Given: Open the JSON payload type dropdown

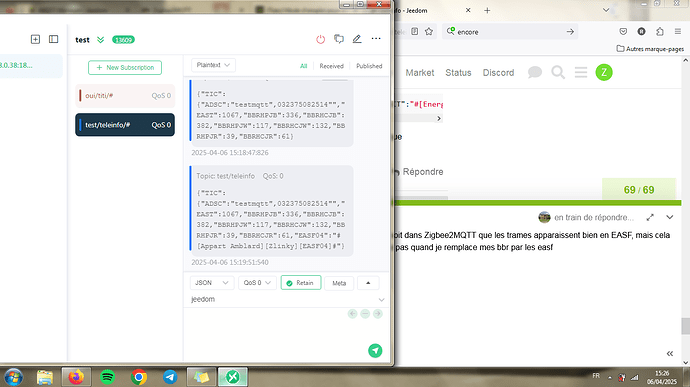Looking at the screenshot, I should (x=212, y=283).
